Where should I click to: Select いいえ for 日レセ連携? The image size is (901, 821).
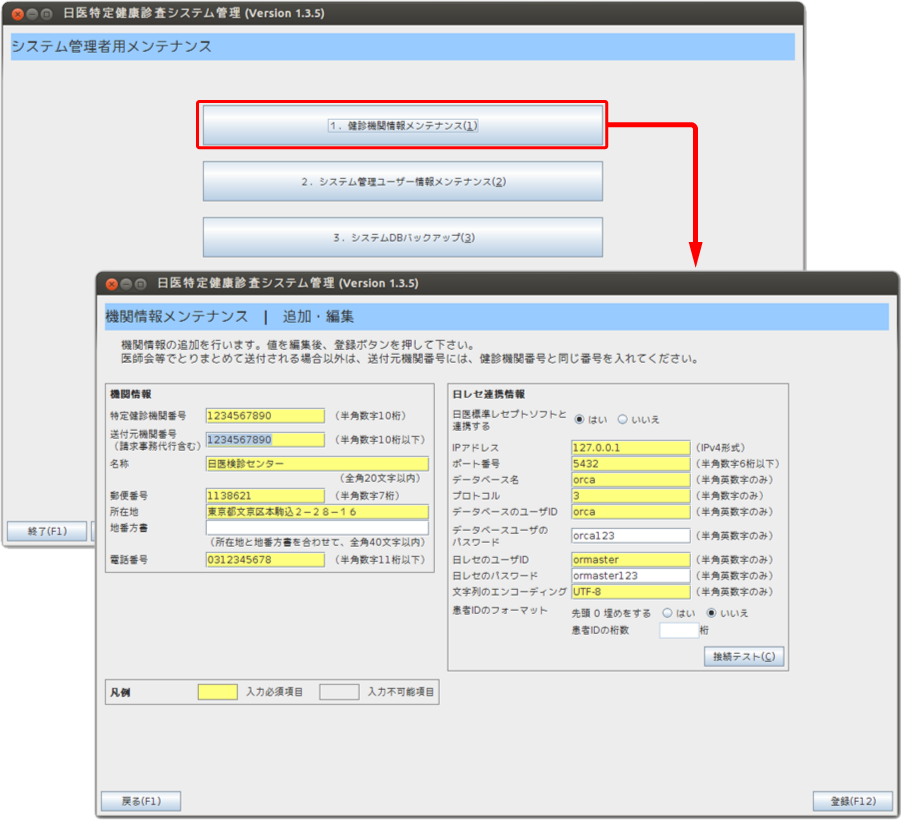[622, 419]
